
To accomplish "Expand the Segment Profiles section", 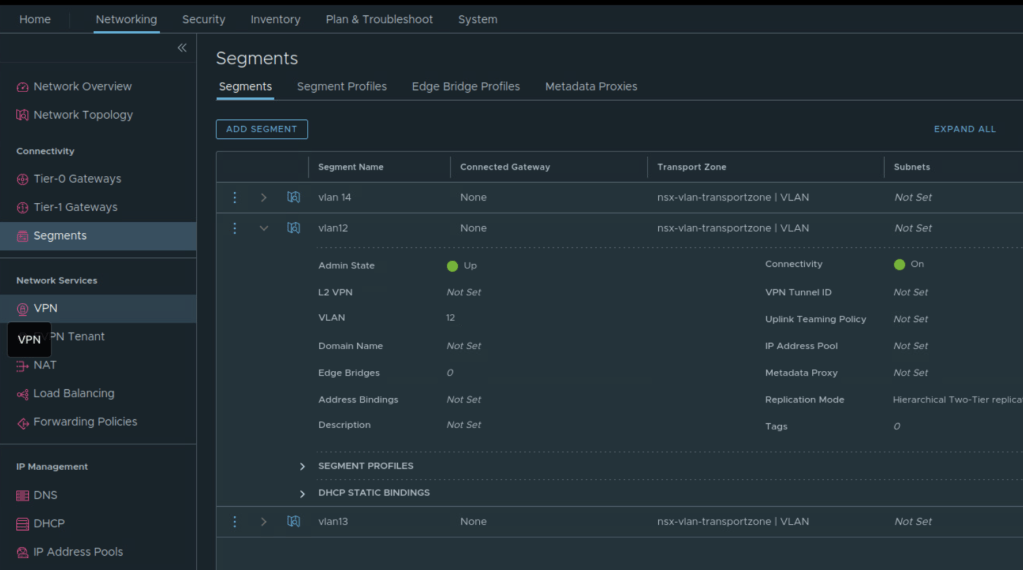I will click(x=303, y=466).
